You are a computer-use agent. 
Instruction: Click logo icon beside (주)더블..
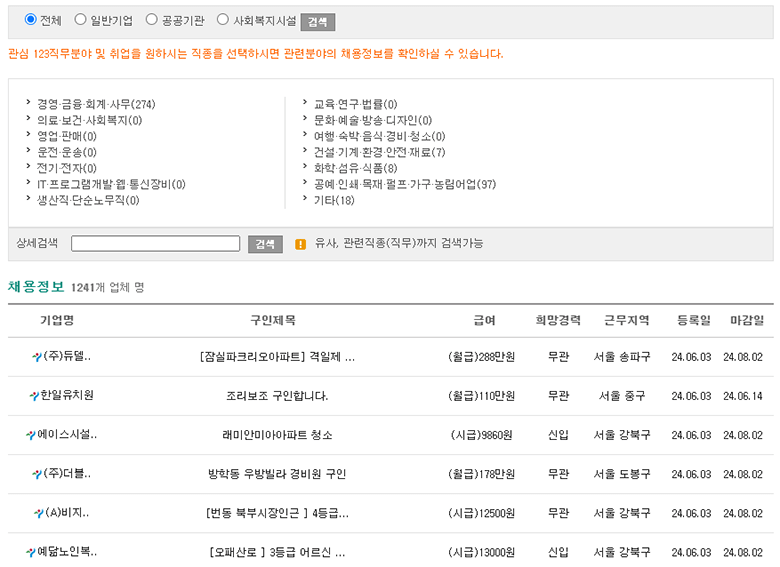click(37, 474)
